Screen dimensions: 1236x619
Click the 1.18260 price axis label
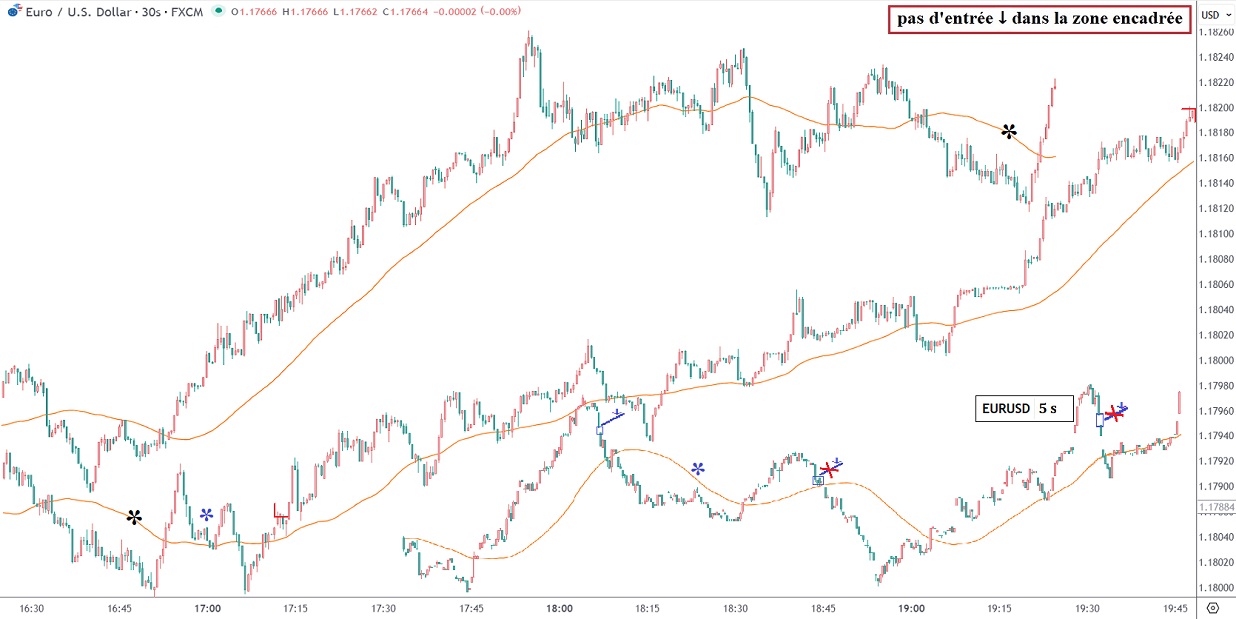pos(1215,32)
